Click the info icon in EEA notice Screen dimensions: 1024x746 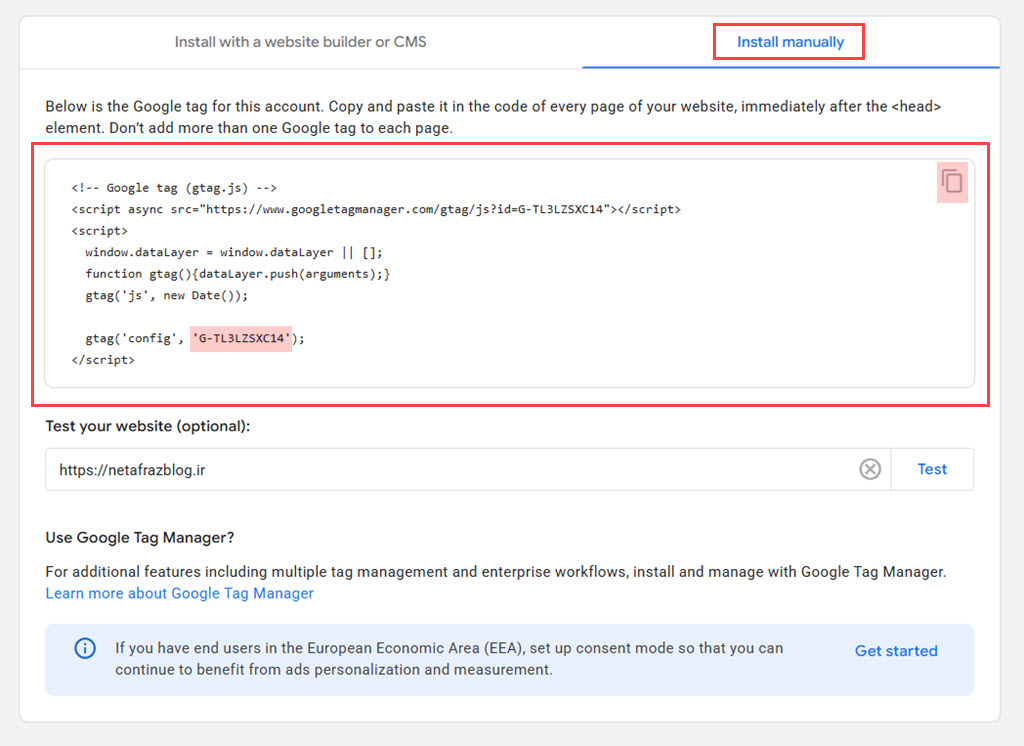[x=85, y=648]
